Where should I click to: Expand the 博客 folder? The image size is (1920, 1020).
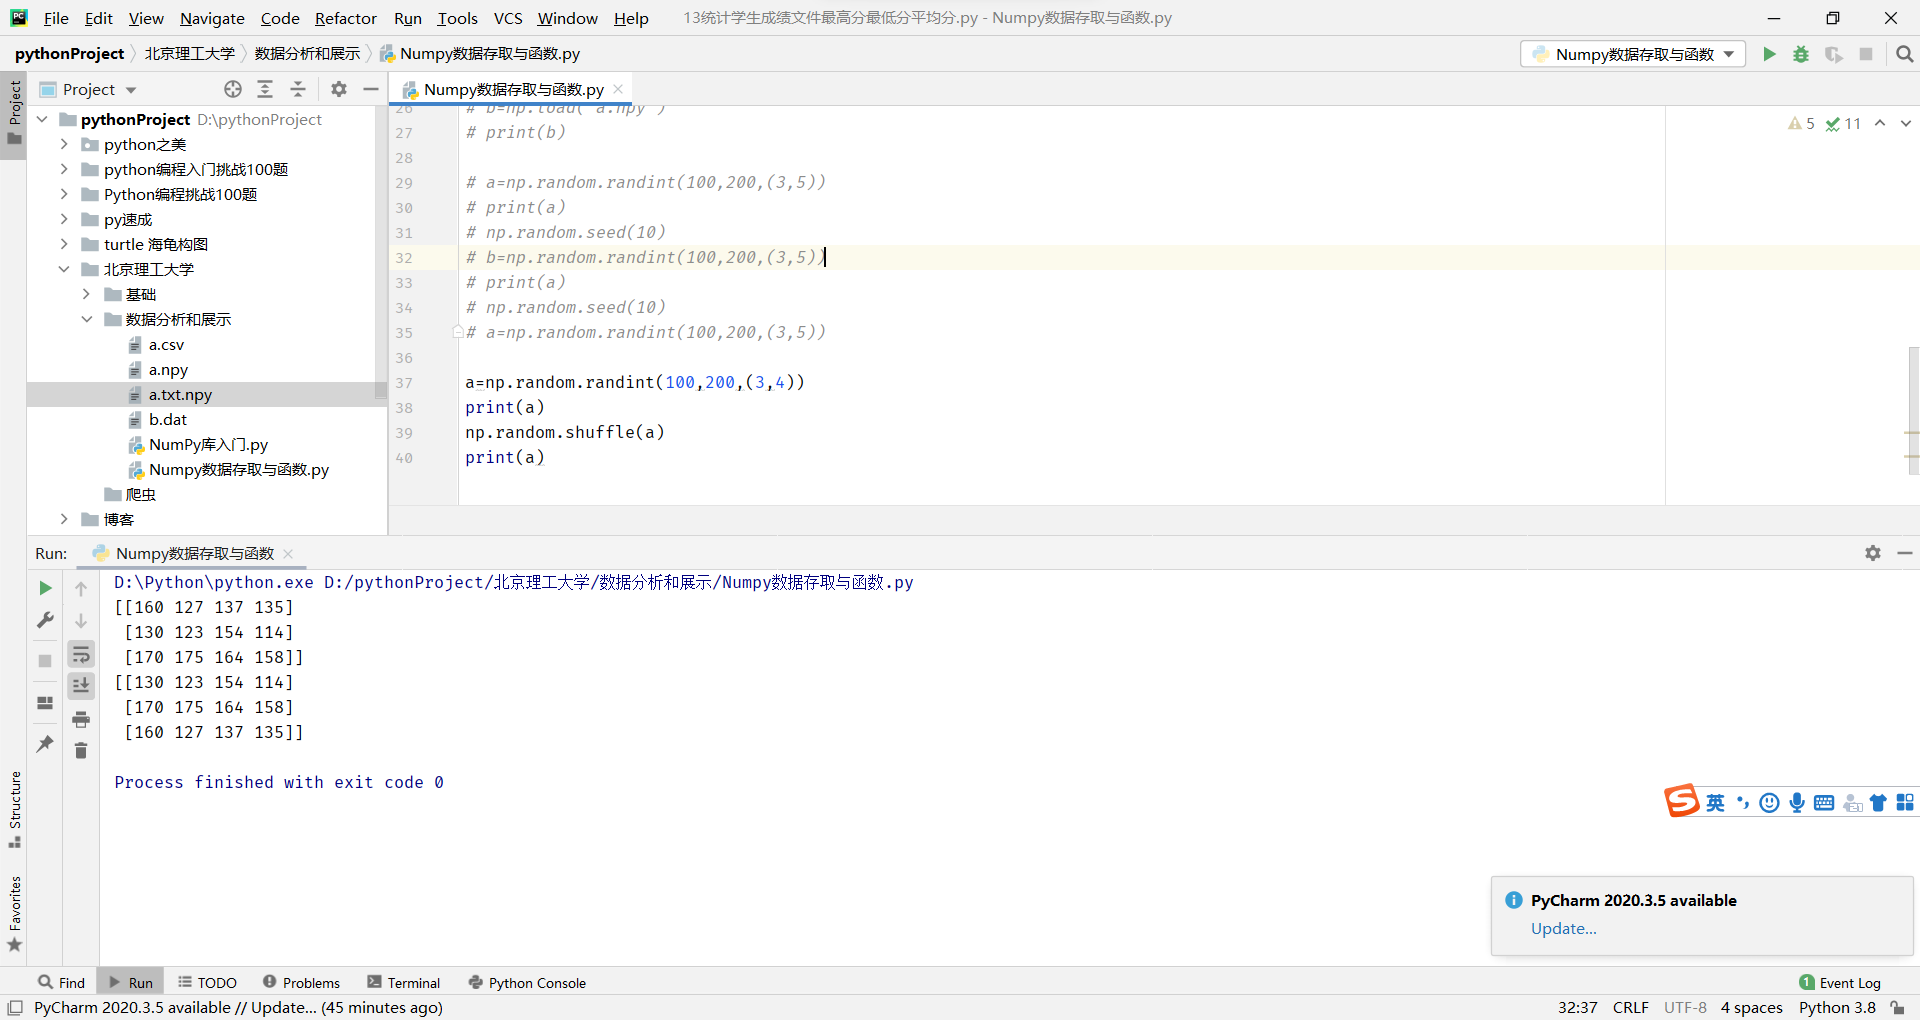pyautogui.click(x=64, y=519)
